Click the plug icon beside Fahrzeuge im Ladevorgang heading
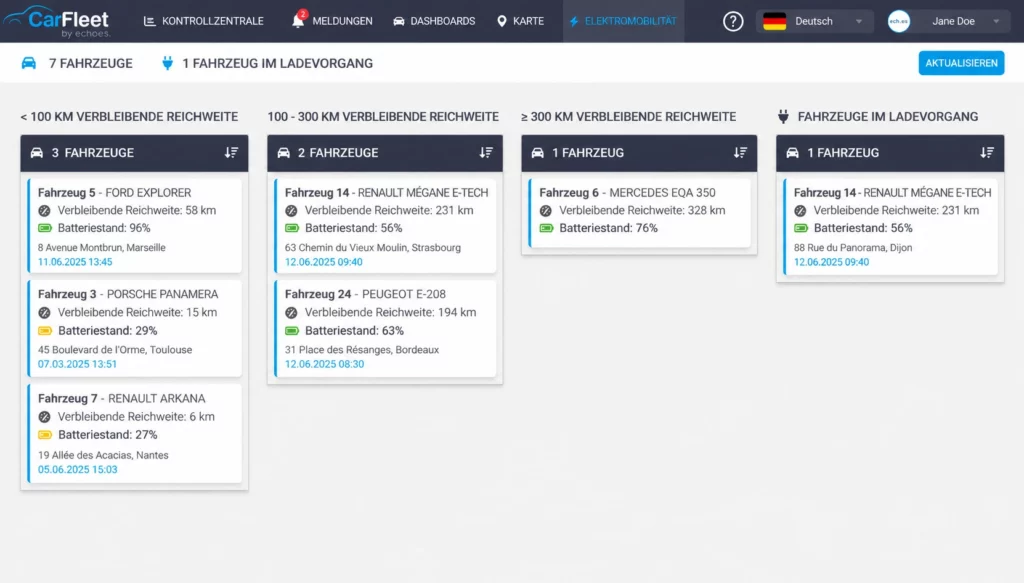The width and height of the screenshot is (1024, 583). pyautogui.click(x=783, y=117)
